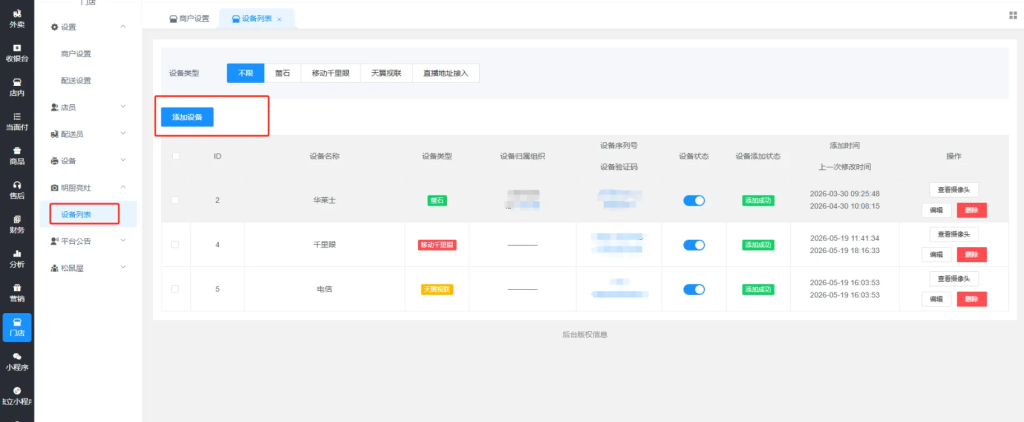This screenshot has height=422, width=1024.
Task: Click 删除 for the 电信 row
Action: 972,299
